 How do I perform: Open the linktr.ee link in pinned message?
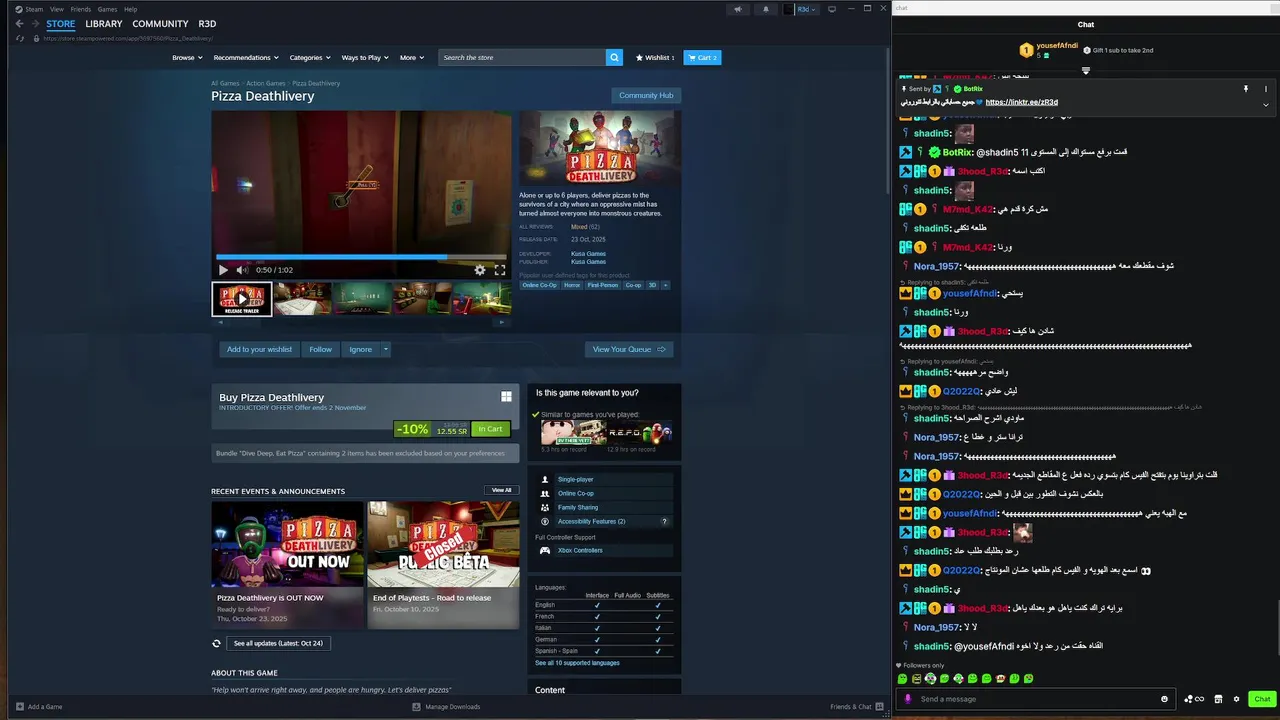pos(1021,102)
